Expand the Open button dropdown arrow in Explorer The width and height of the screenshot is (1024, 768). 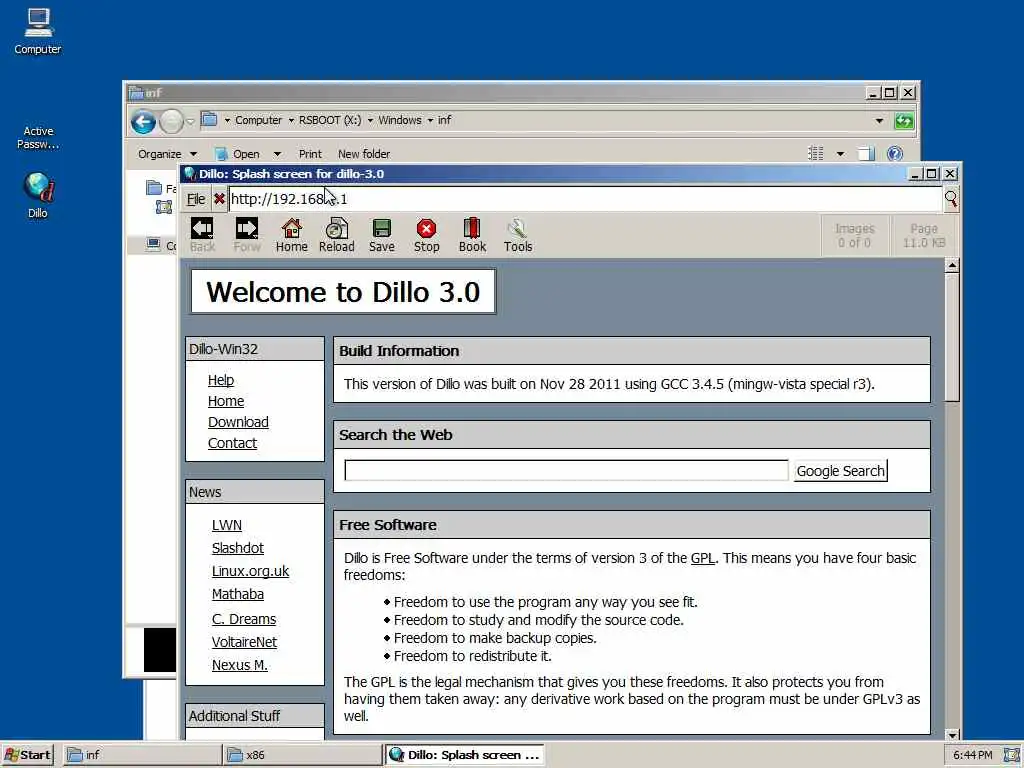tap(277, 154)
